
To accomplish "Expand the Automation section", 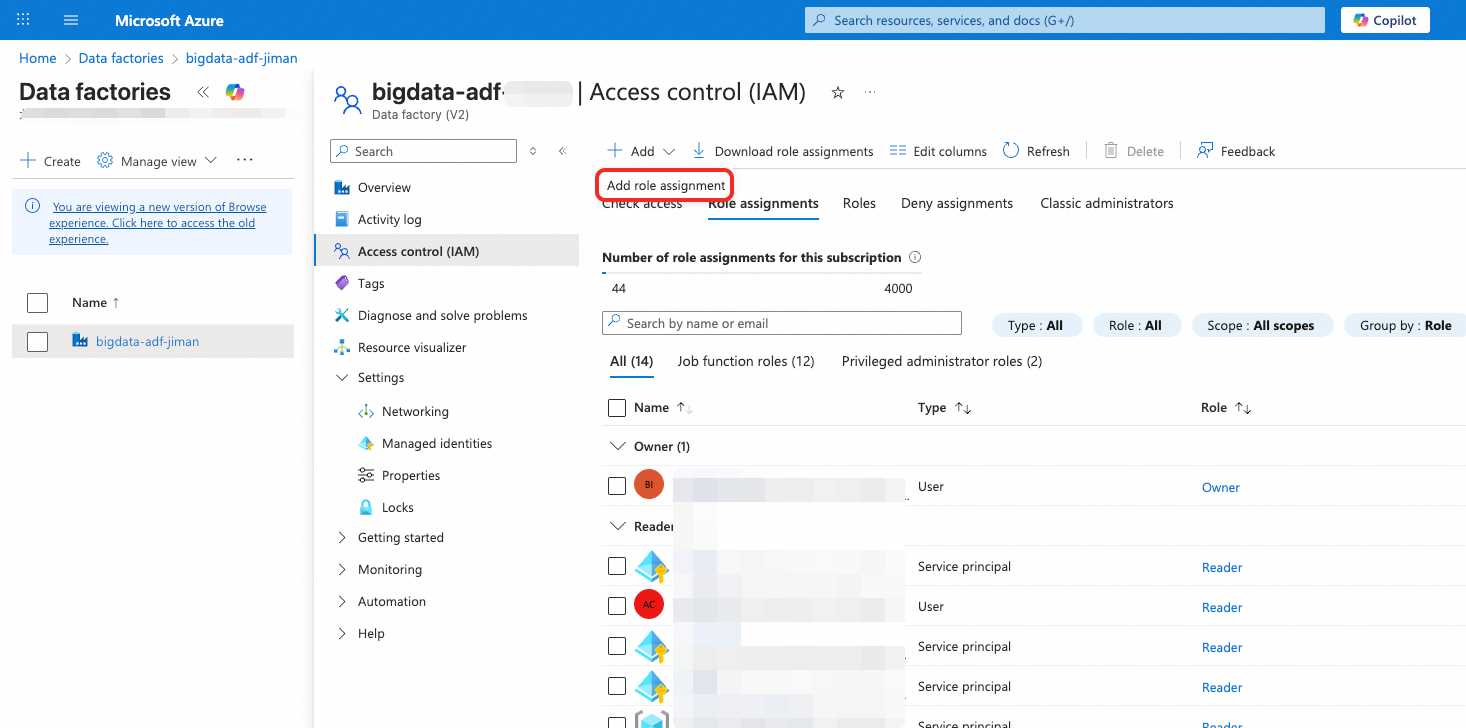I will (343, 602).
